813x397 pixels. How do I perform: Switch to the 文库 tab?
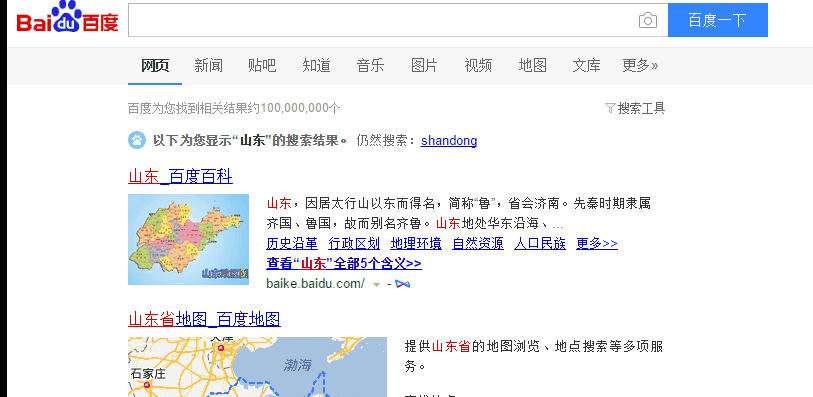[586, 66]
